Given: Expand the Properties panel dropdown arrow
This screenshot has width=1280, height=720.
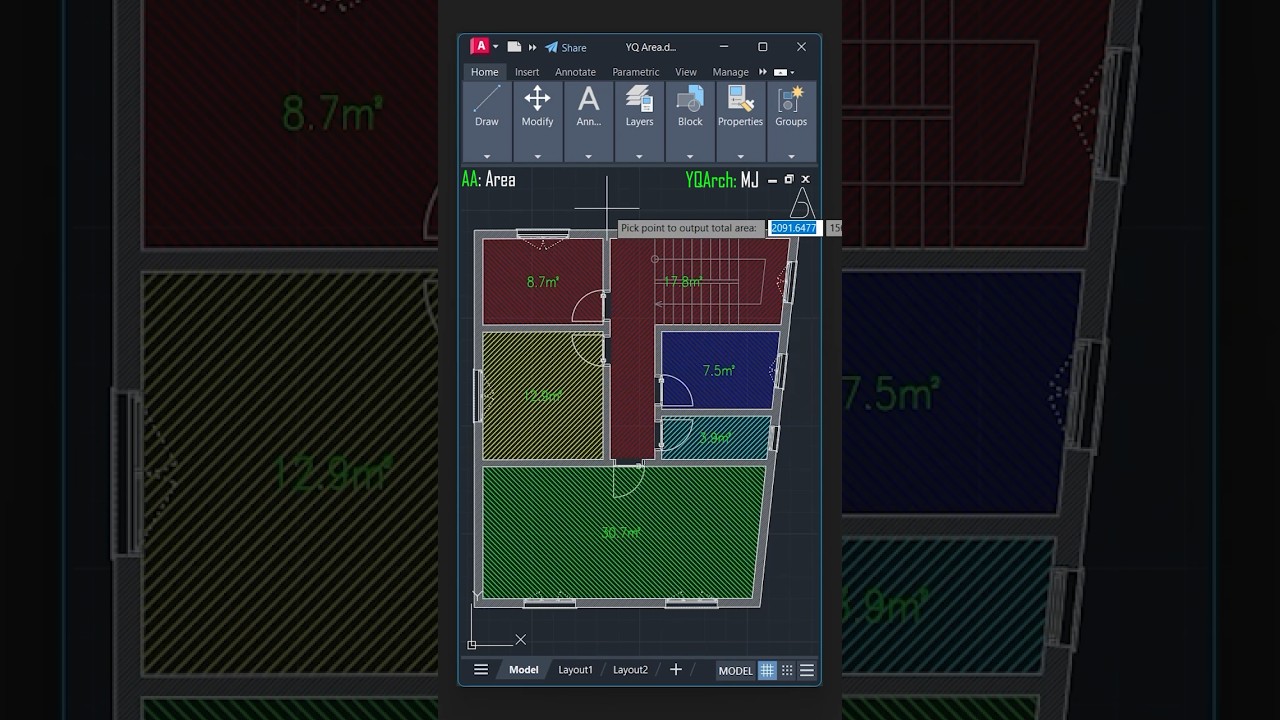Looking at the screenshot, I should coord(740,156).
